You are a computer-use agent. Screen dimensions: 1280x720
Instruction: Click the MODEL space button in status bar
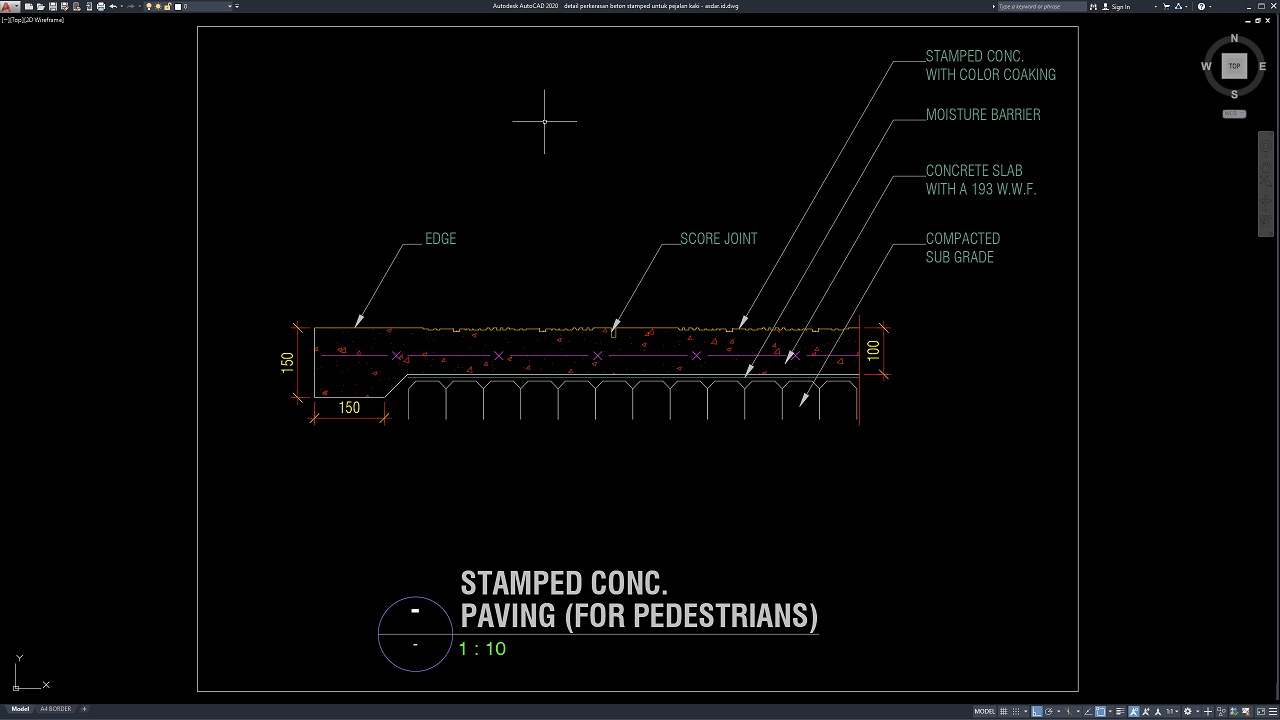tap(984, 711)
